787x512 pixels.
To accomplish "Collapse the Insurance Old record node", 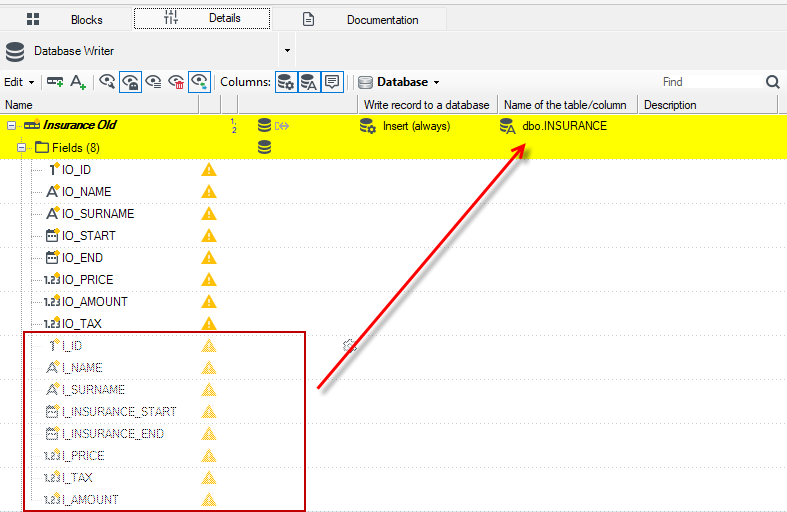I will [11, 125].
